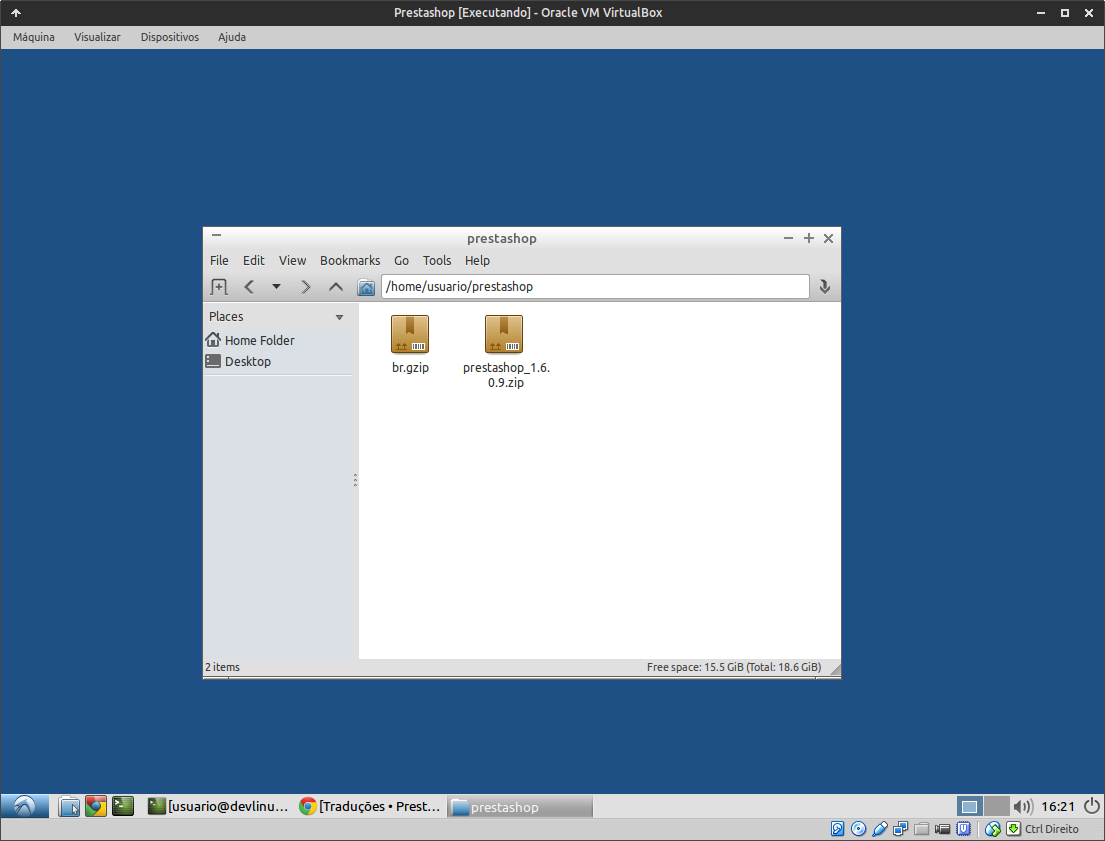Launch Chrome from panel launcher
The width and height of the screenshot is (1105, 841).
tap(96, 806)
